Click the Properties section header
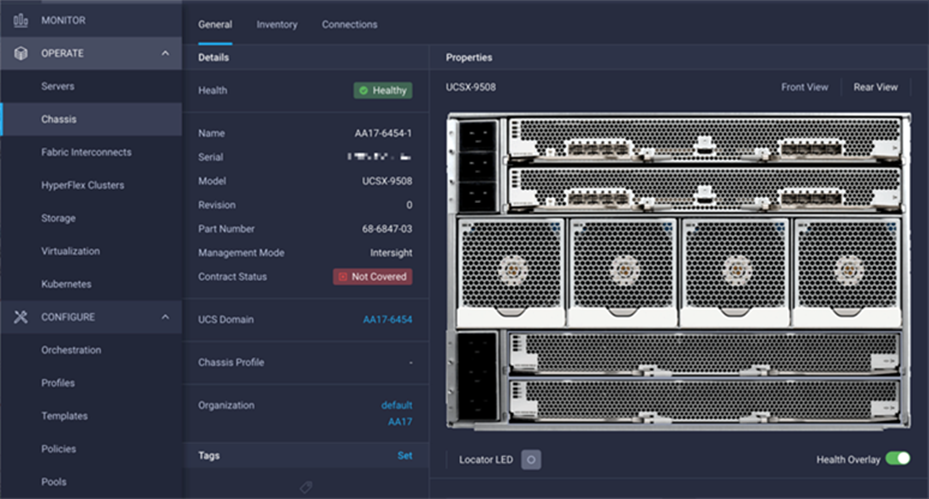The width and height of the screenshot is (929, 499). tap(469, 57)
